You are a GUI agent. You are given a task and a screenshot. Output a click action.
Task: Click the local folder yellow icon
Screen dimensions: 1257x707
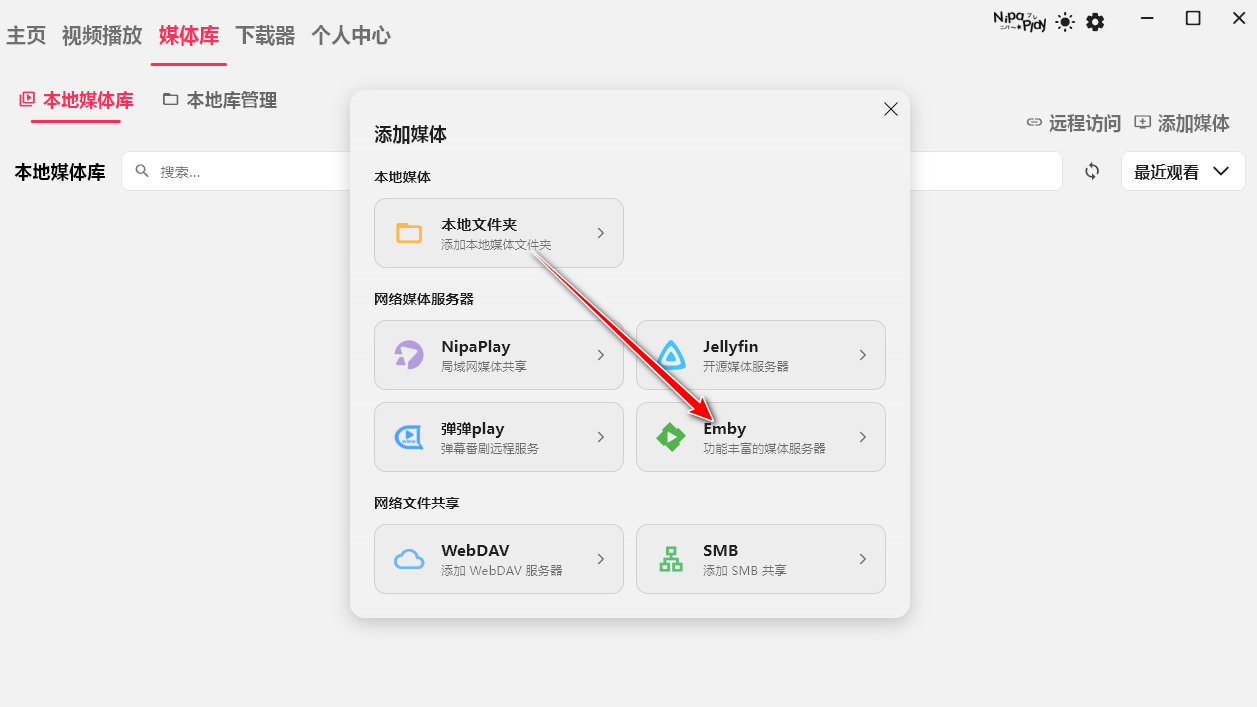click(x=409, y=233)
